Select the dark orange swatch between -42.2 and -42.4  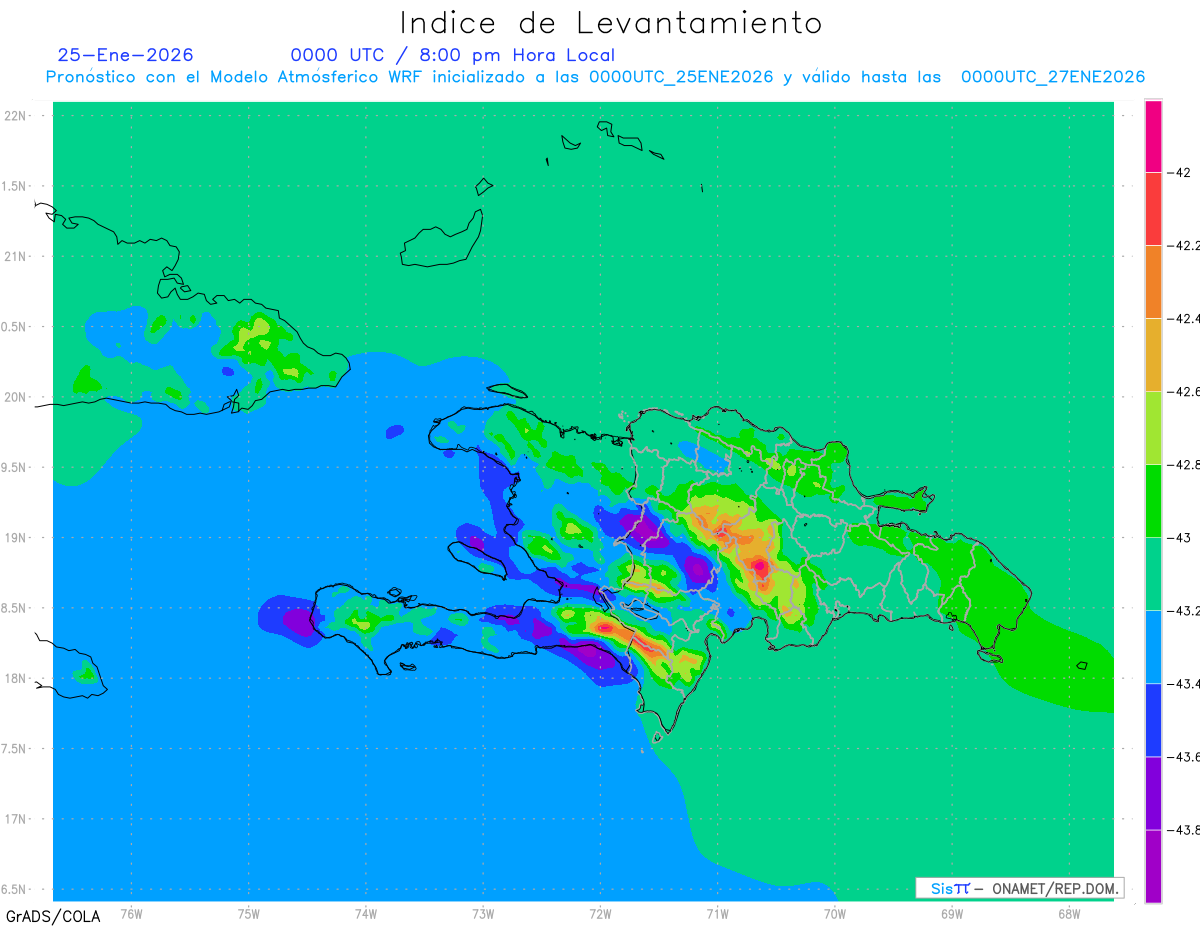(1153, 282)
